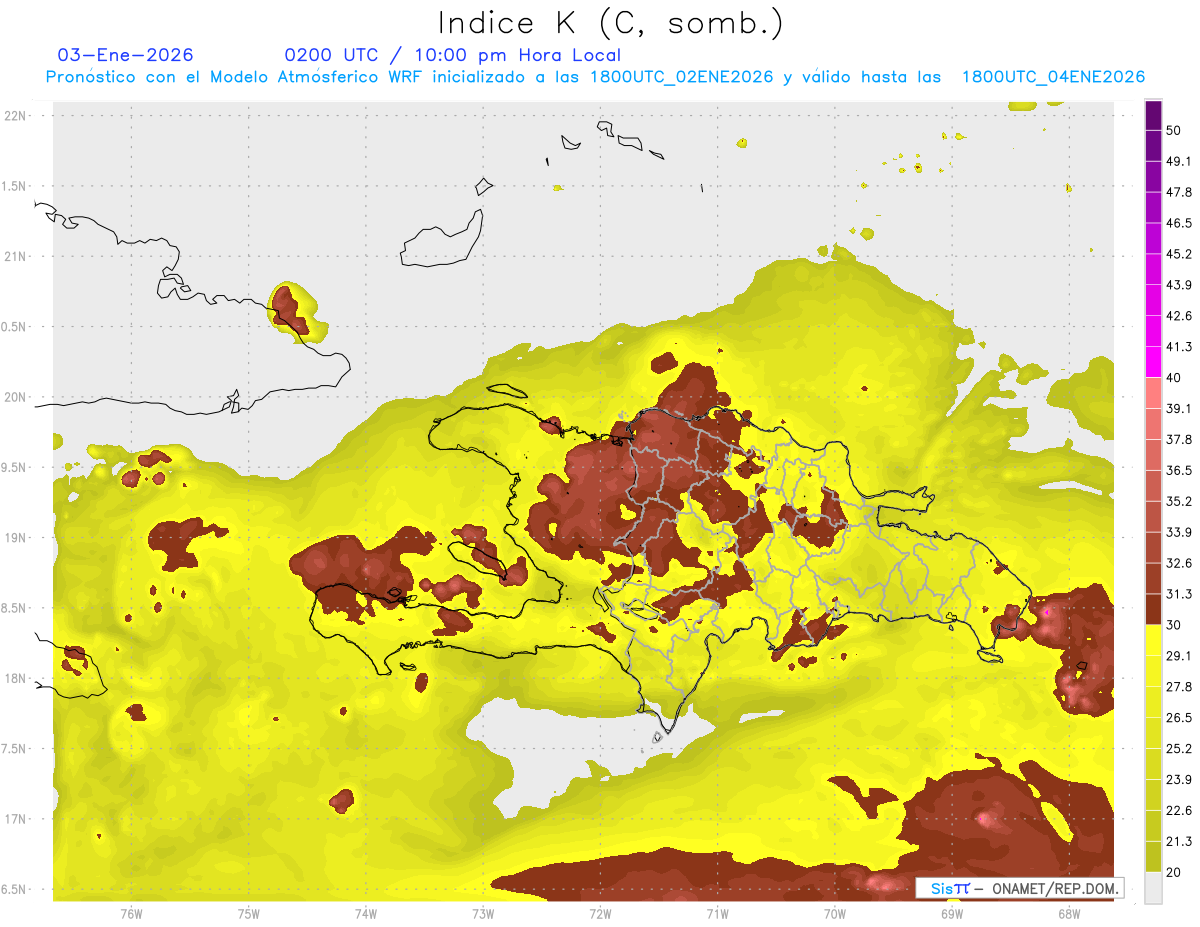Click the 17N latitude axis label
This screenshot has width=1200, height=927.
click(15, 819)
